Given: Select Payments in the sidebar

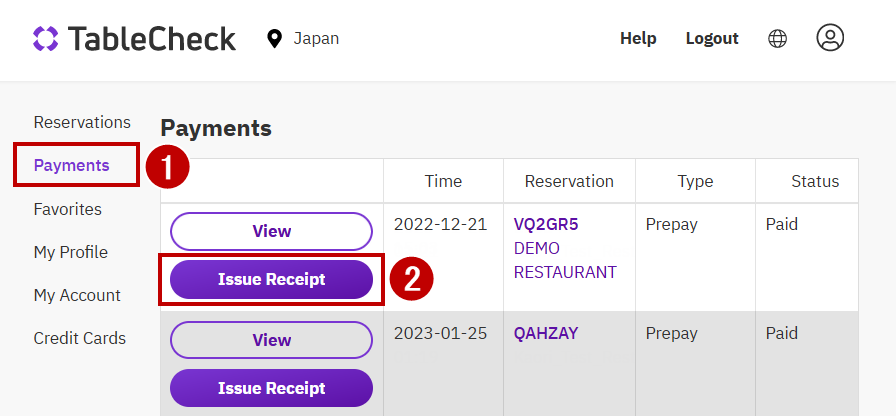Looking at the screenshot, I should click(72, 165).
